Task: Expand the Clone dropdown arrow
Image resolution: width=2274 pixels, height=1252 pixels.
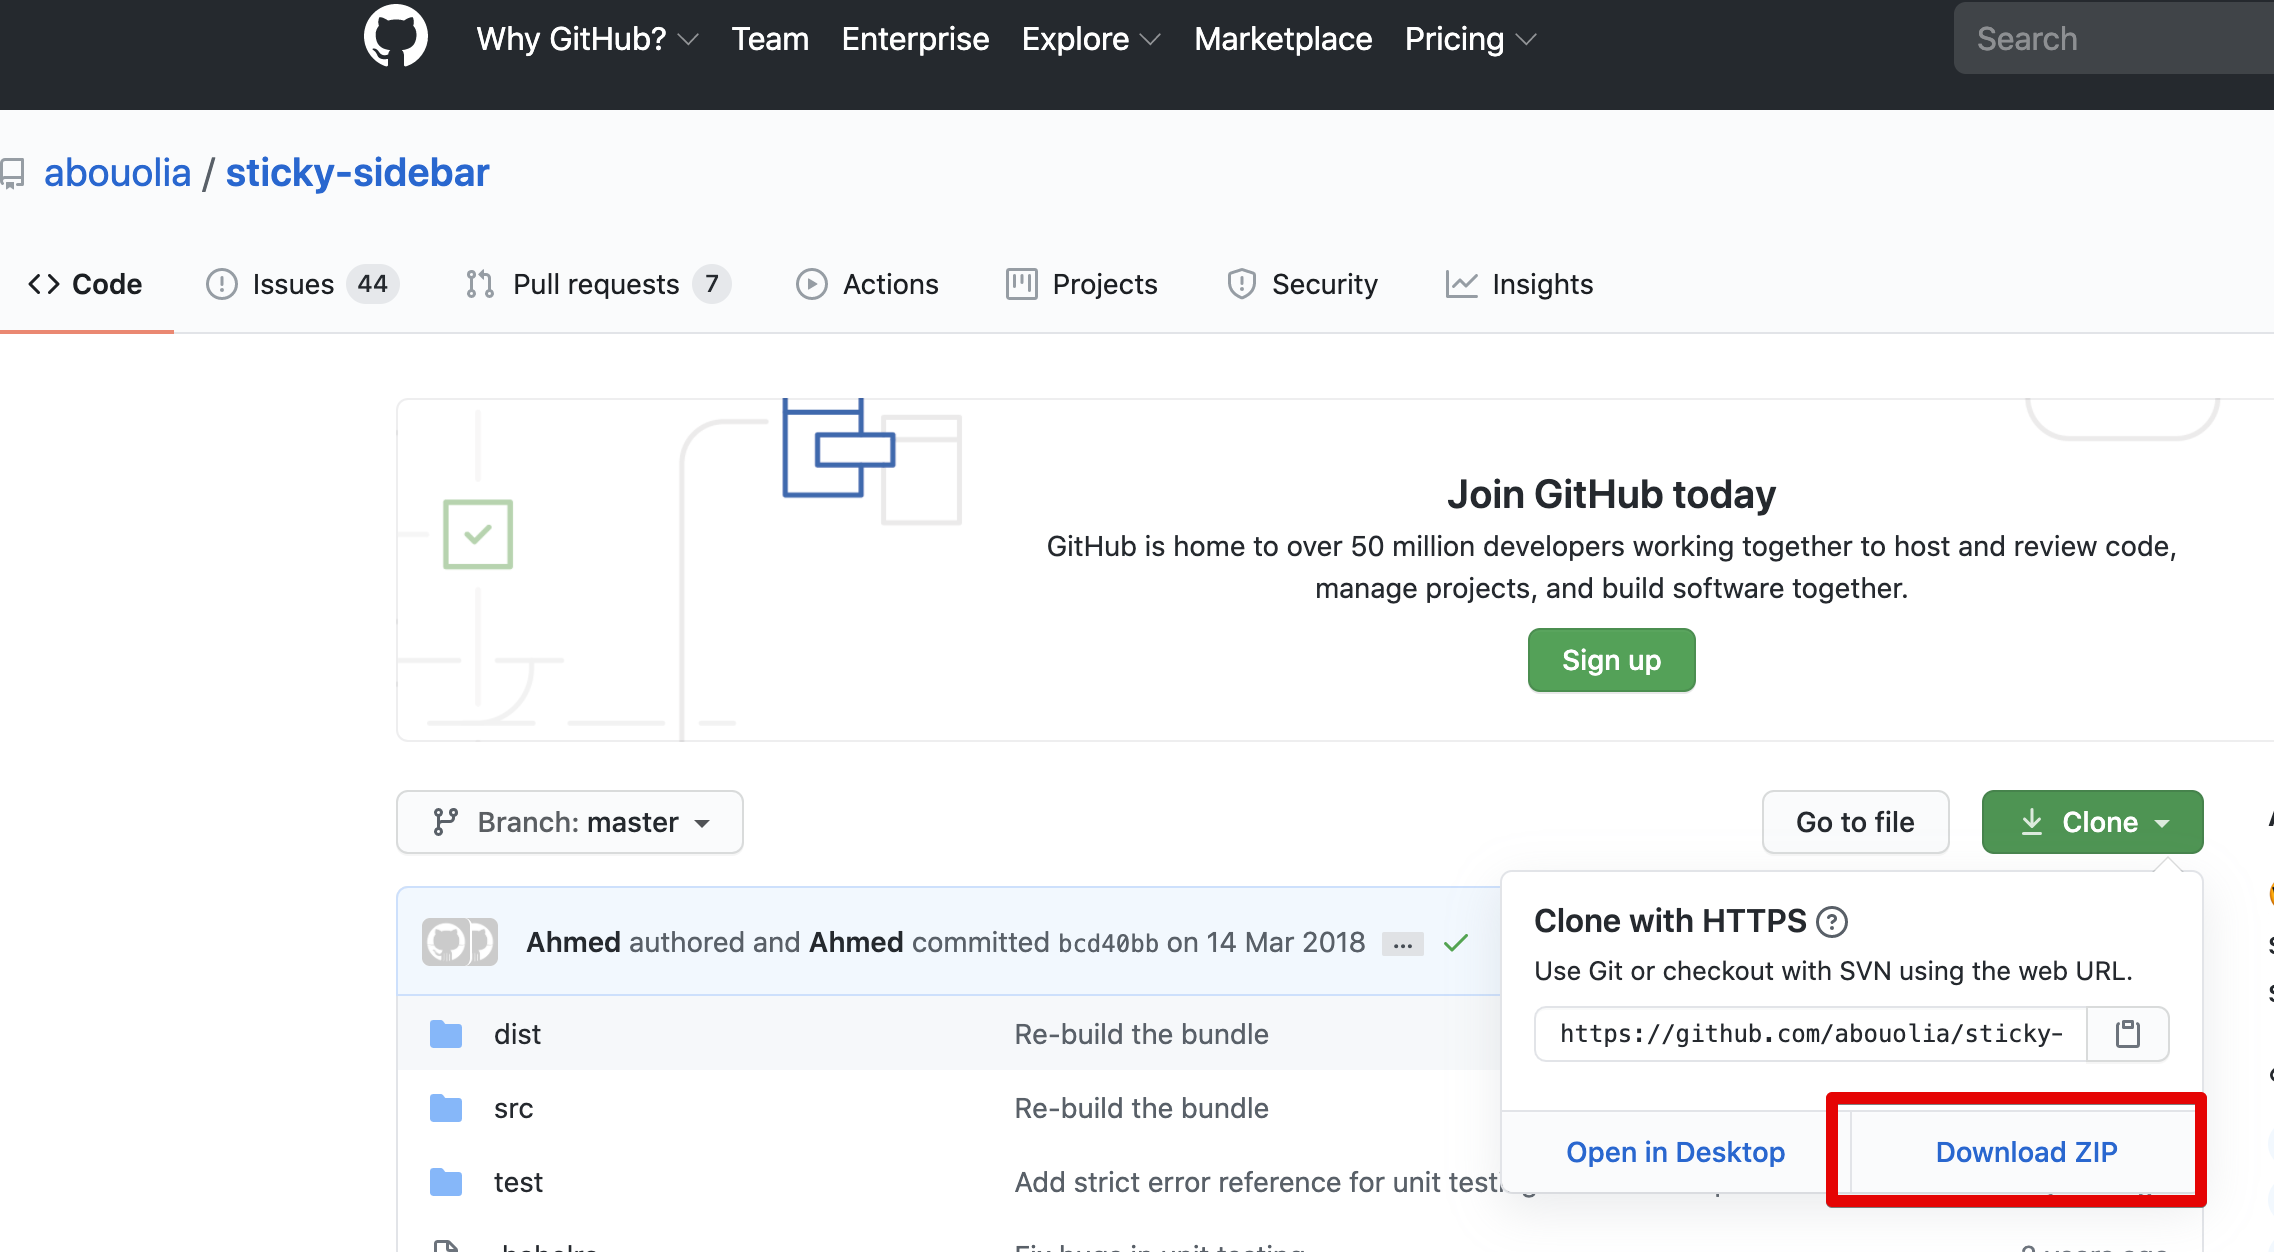Action: 2162,822
